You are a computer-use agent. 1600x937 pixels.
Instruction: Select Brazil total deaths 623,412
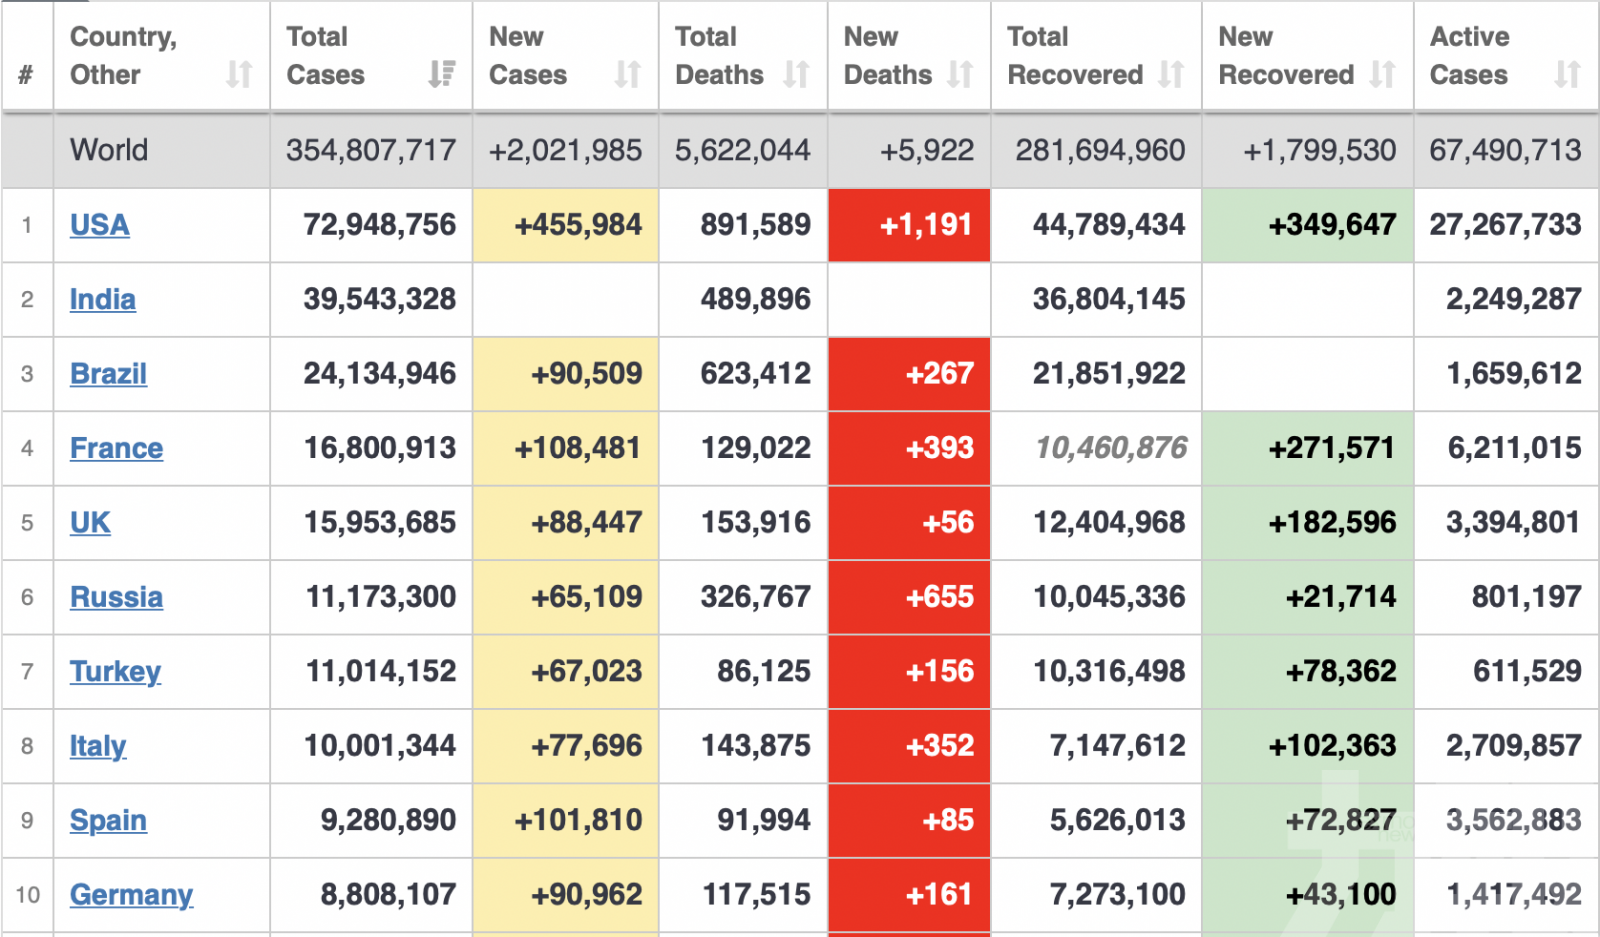point(756,374)
